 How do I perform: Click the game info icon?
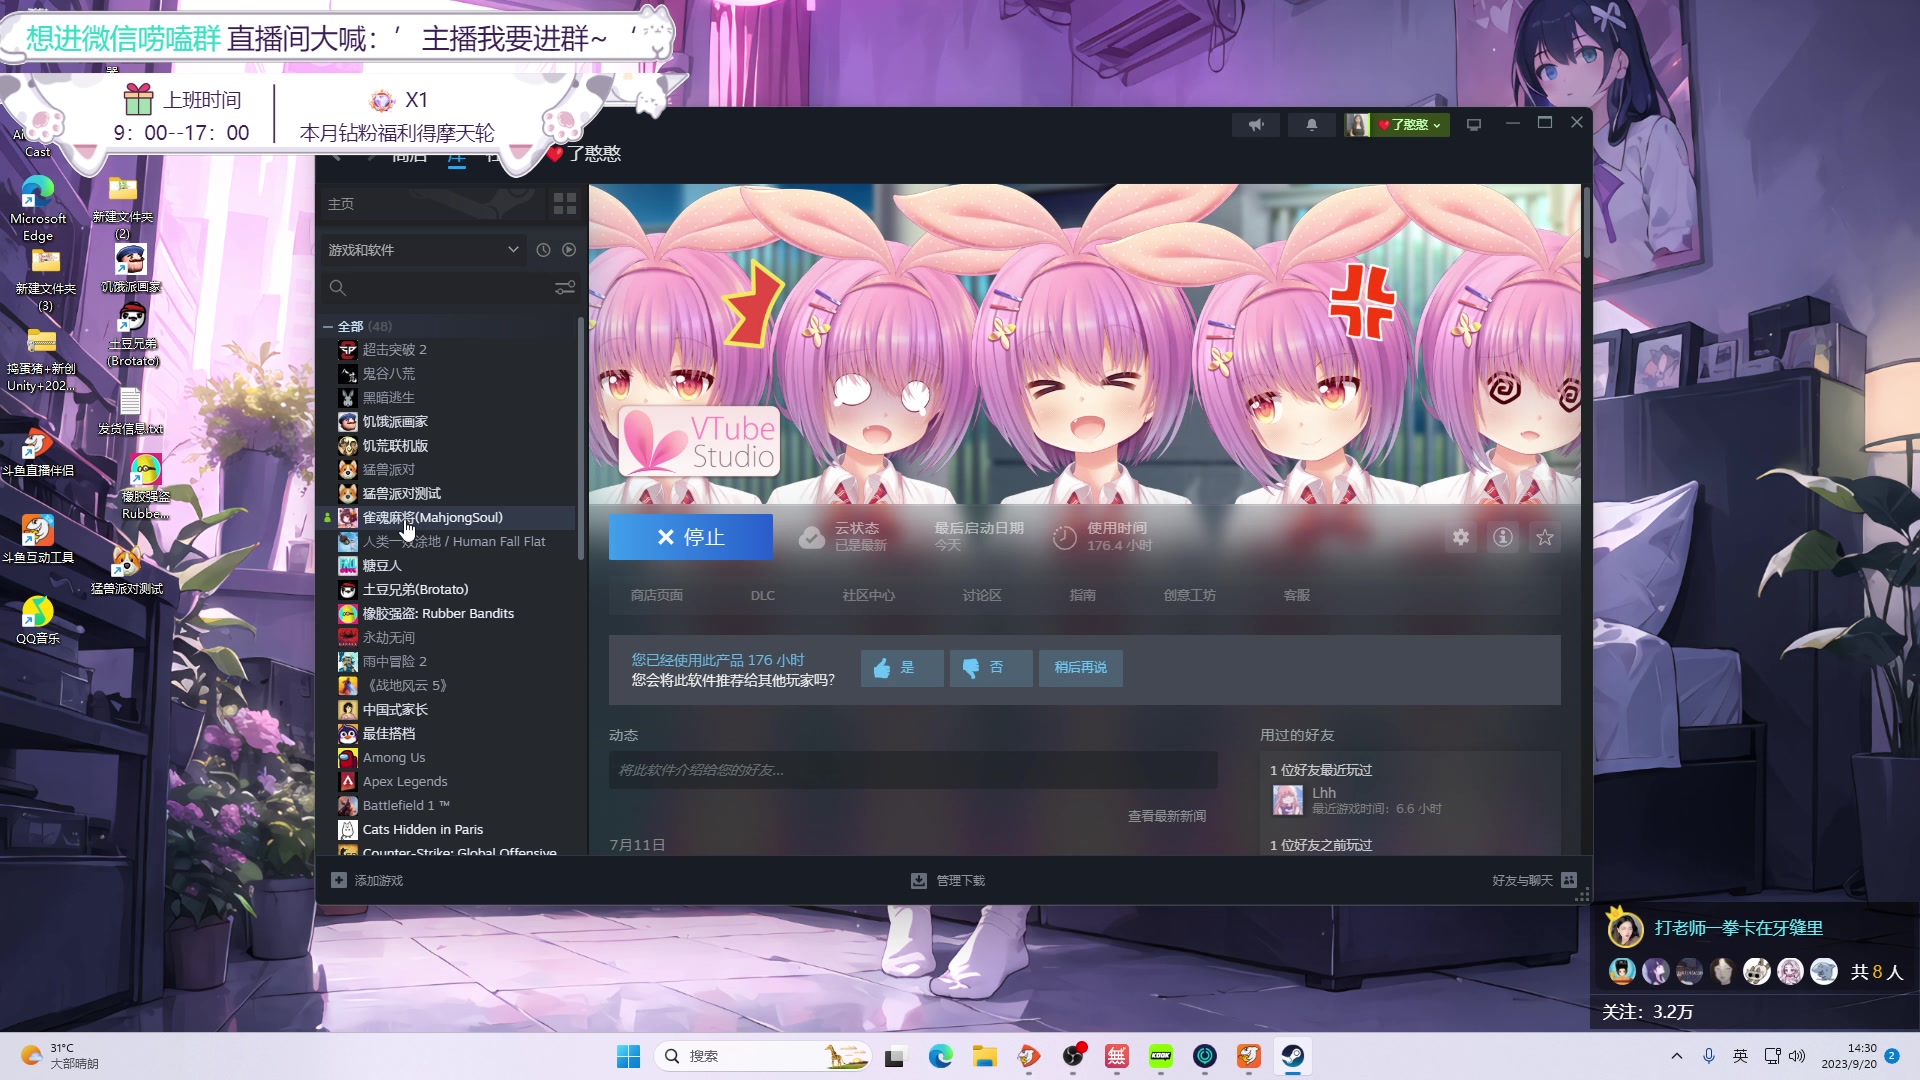point(1503,537)
